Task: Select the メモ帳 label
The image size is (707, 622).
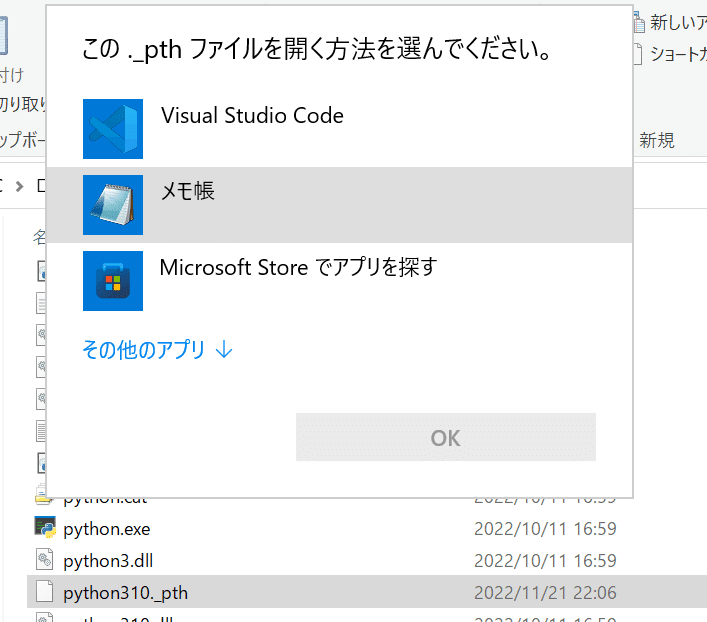Action: (188, 191)
